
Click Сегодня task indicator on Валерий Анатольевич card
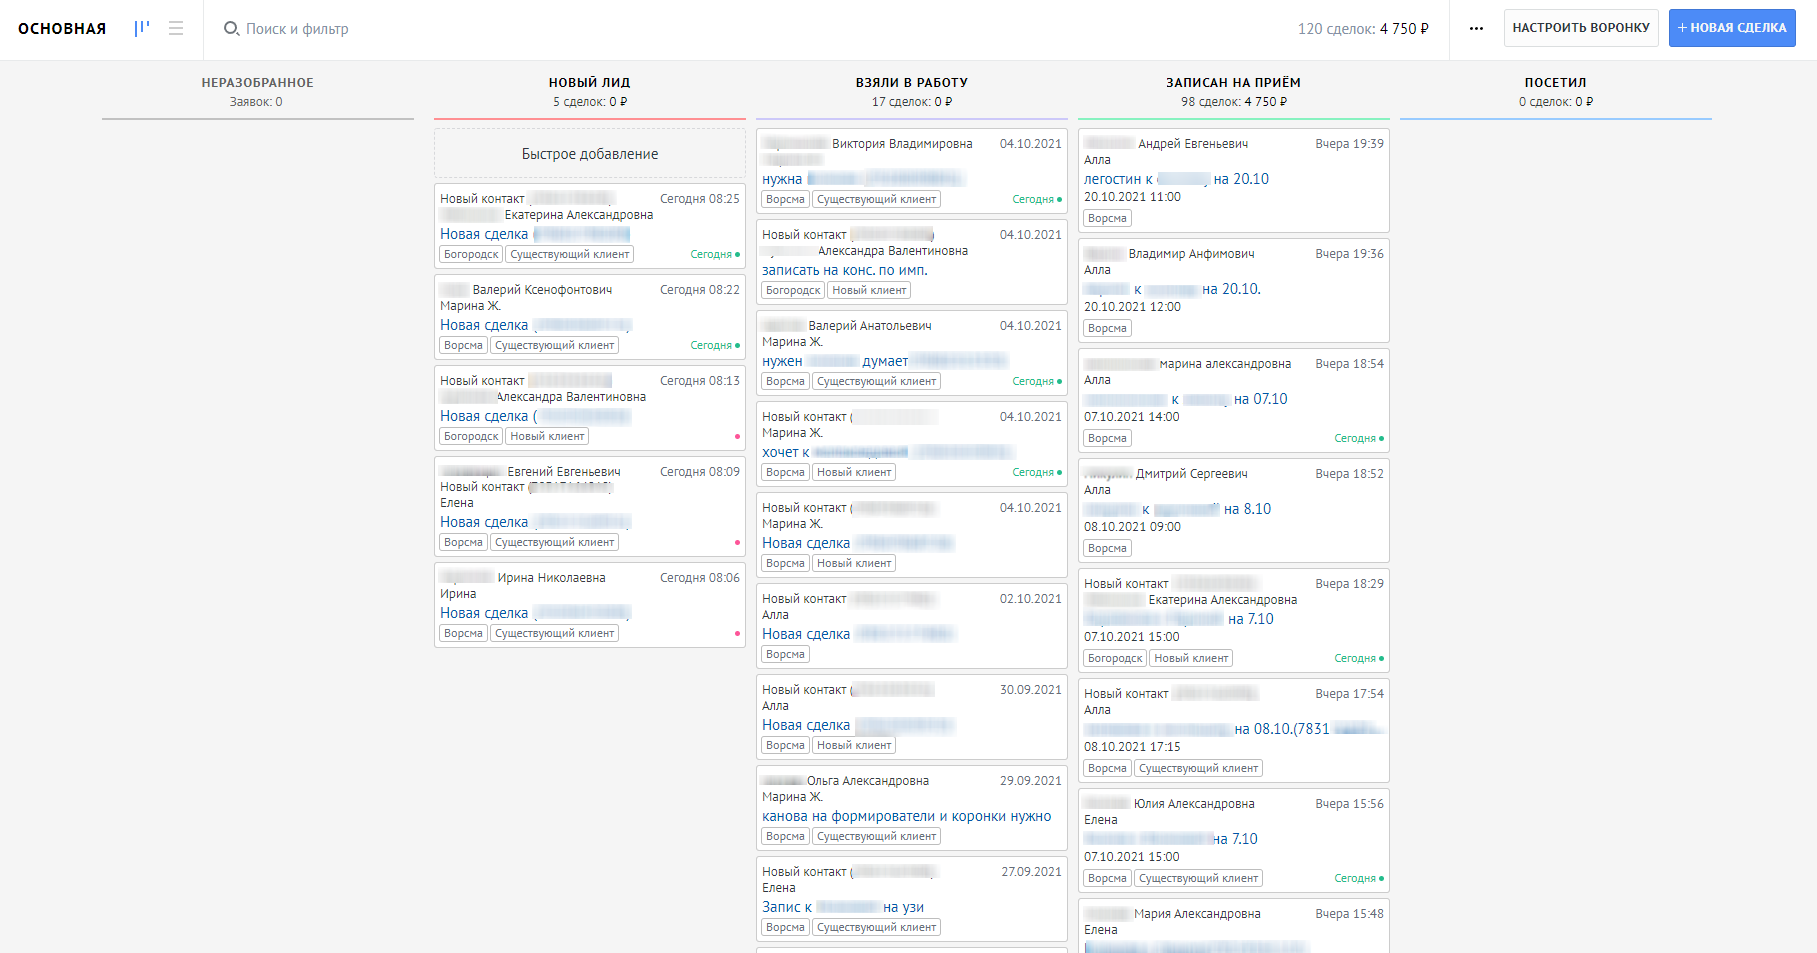[x=1037, y=381]
